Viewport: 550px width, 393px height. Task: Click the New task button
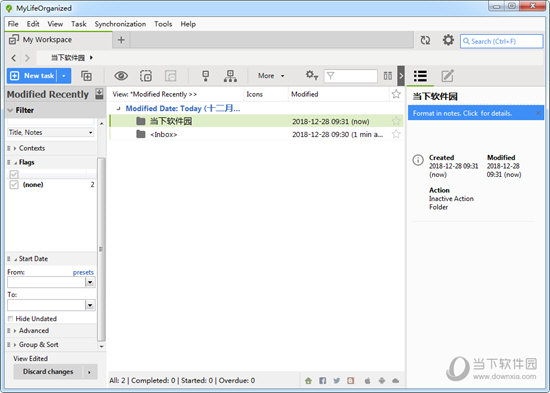[32, 76]
